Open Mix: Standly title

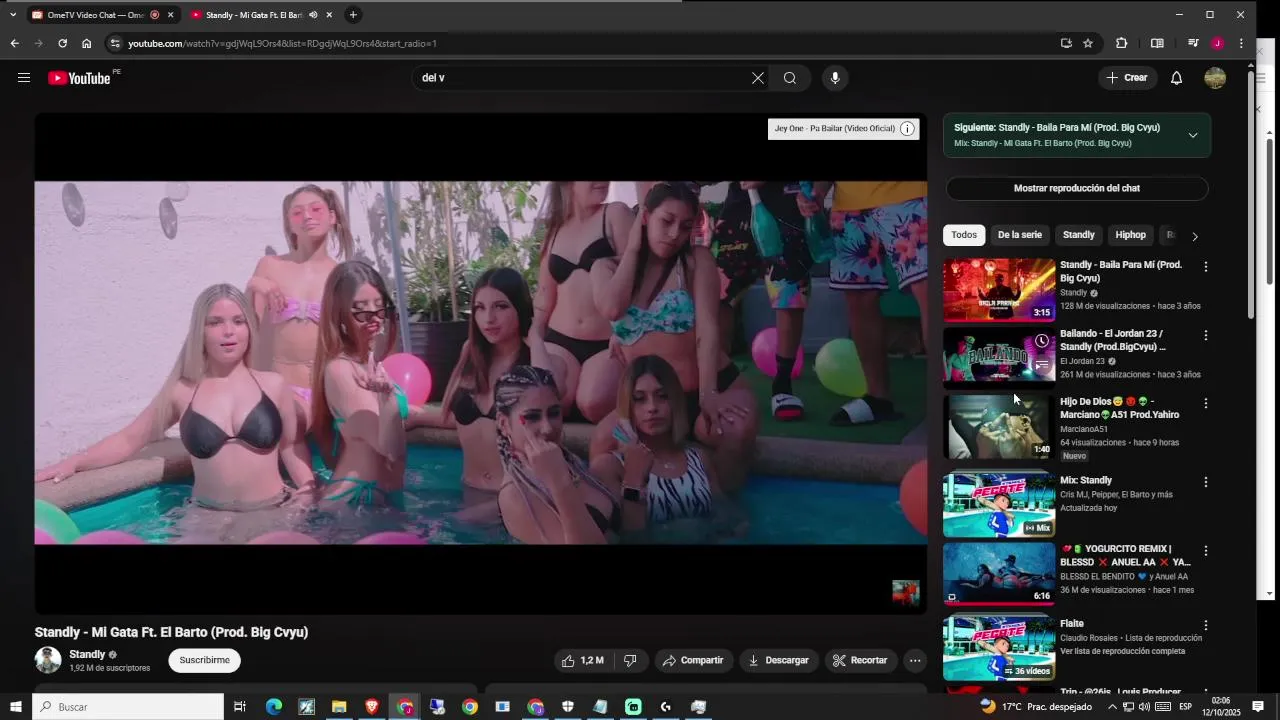pos(1086,480)
